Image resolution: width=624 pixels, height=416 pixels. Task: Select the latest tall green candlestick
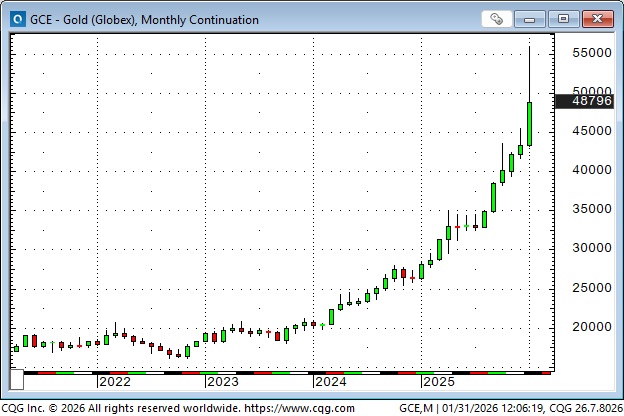pos(529,124)
